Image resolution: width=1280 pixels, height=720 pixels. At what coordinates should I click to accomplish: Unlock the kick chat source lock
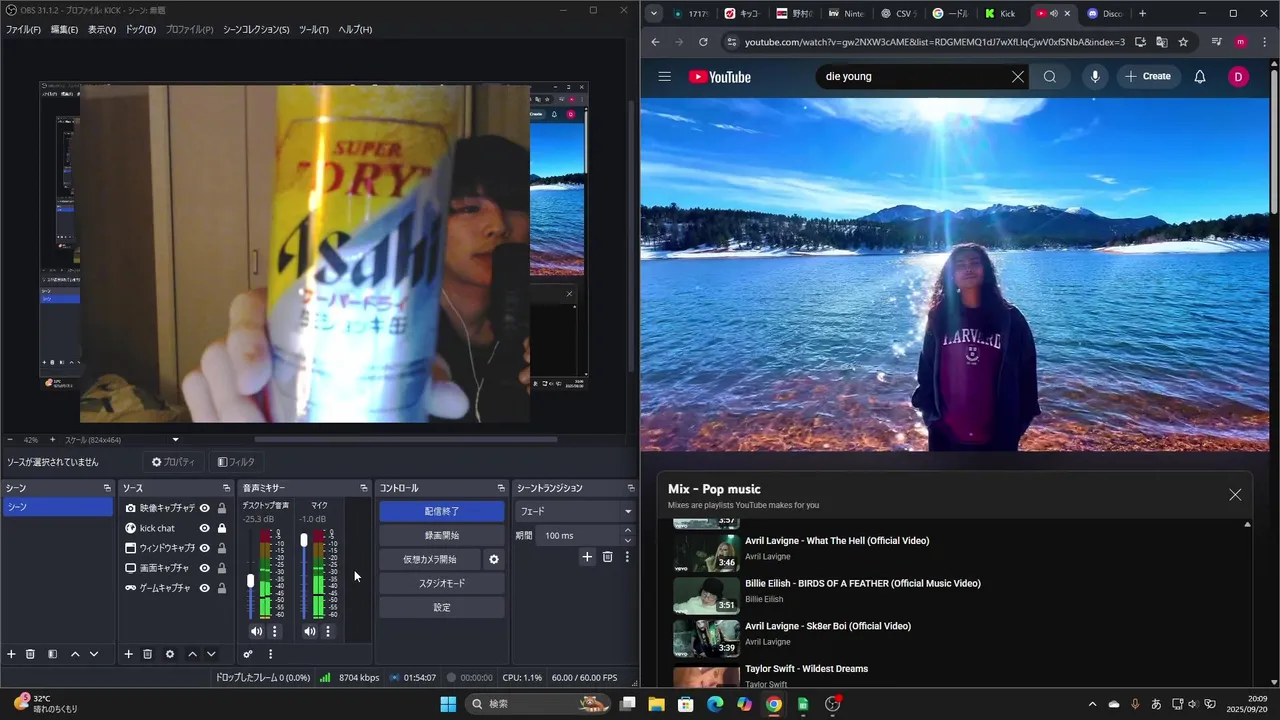pyautogui.click(x=222, y=528)
